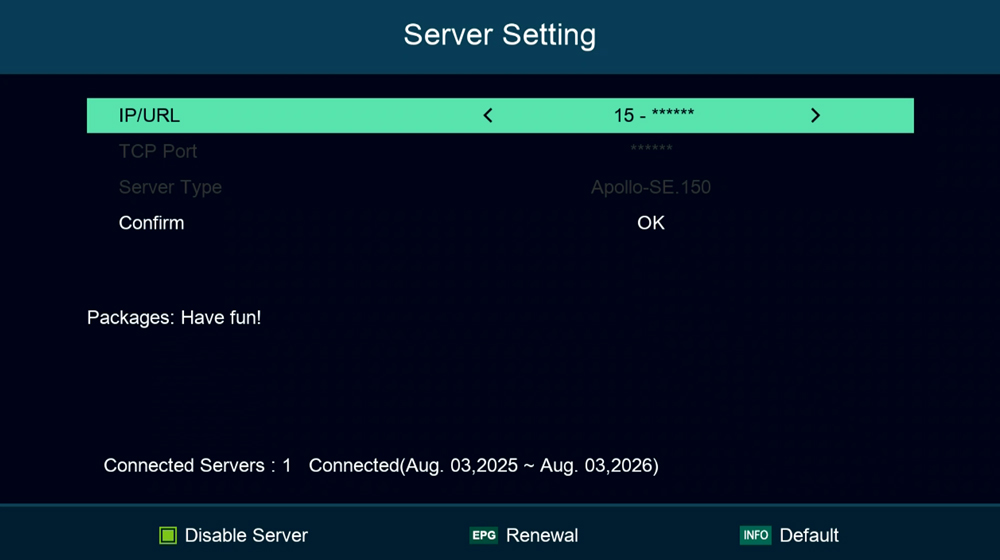1000x560 pixels.
Task: Click the Disable Server text label
Action: tap(246, 536)
